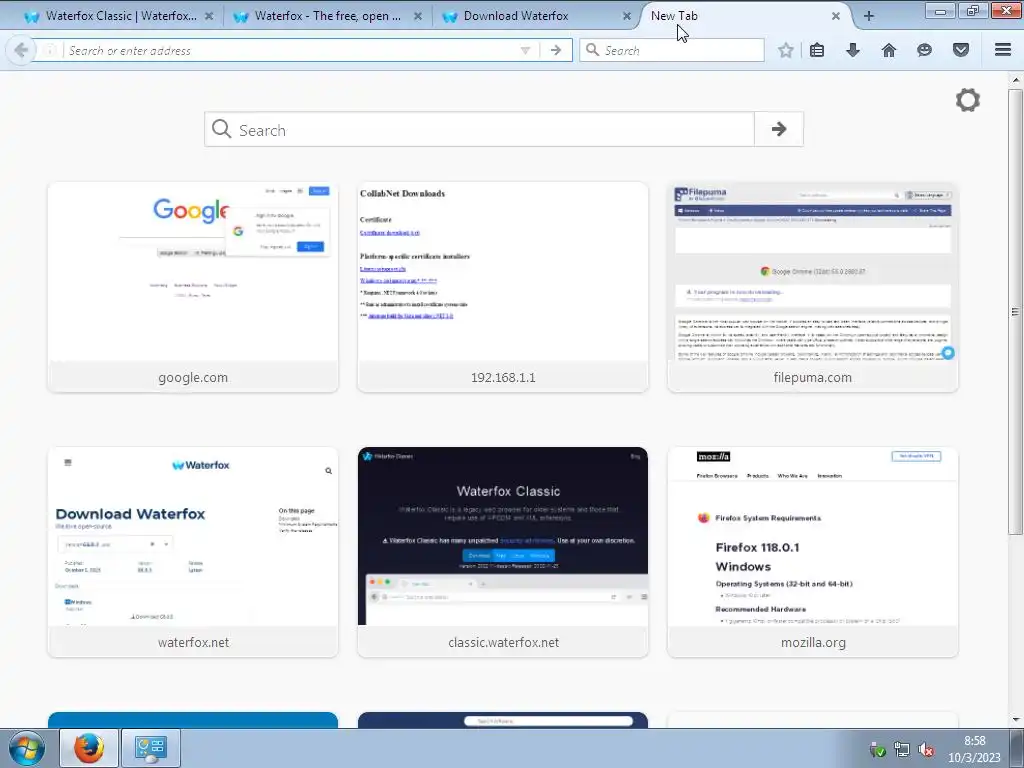Click the Firefox taskbar icon
The image size is (1024, 768).
point(89,748)
